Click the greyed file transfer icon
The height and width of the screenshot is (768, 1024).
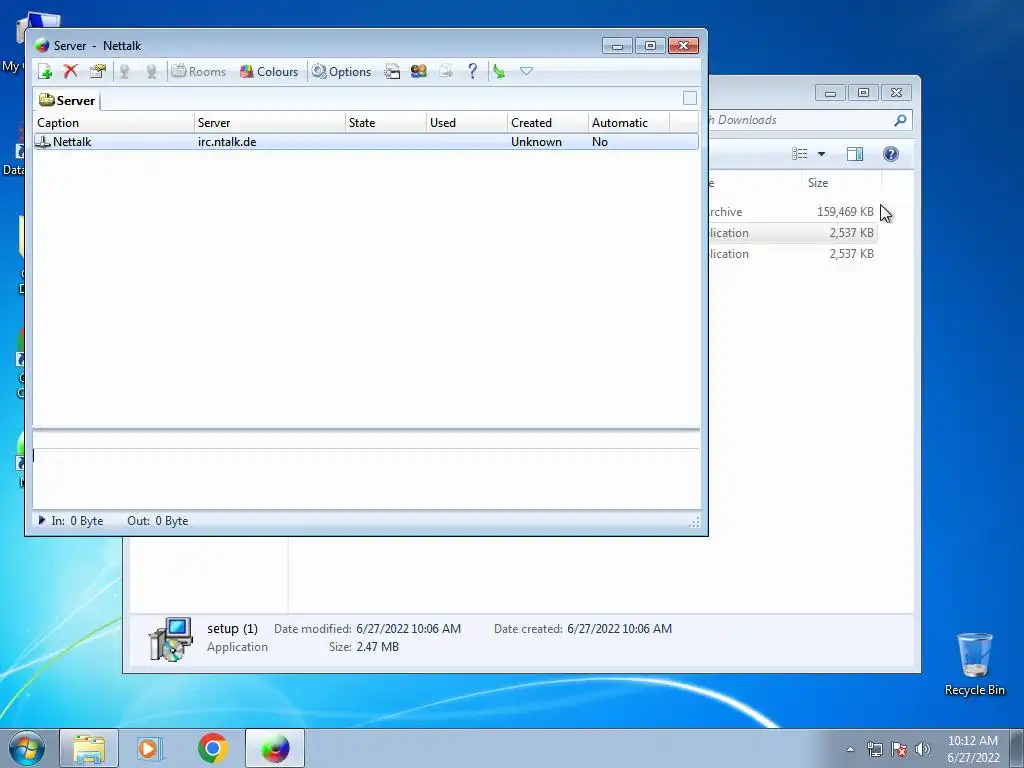coord(446,72)
